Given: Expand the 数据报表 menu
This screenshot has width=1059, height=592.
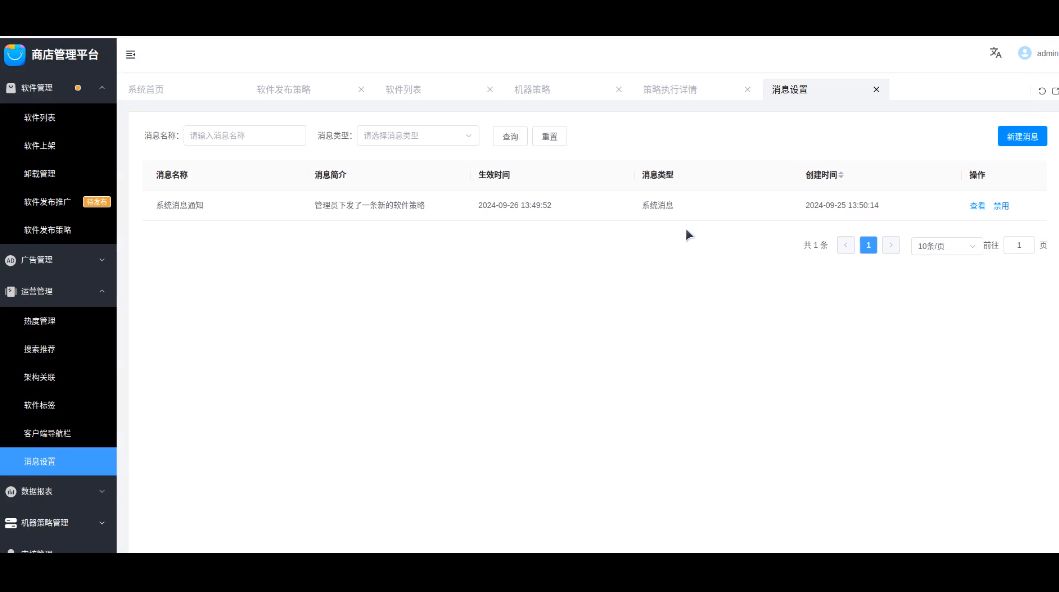Looking at the screenshot, I should point(58,491).
